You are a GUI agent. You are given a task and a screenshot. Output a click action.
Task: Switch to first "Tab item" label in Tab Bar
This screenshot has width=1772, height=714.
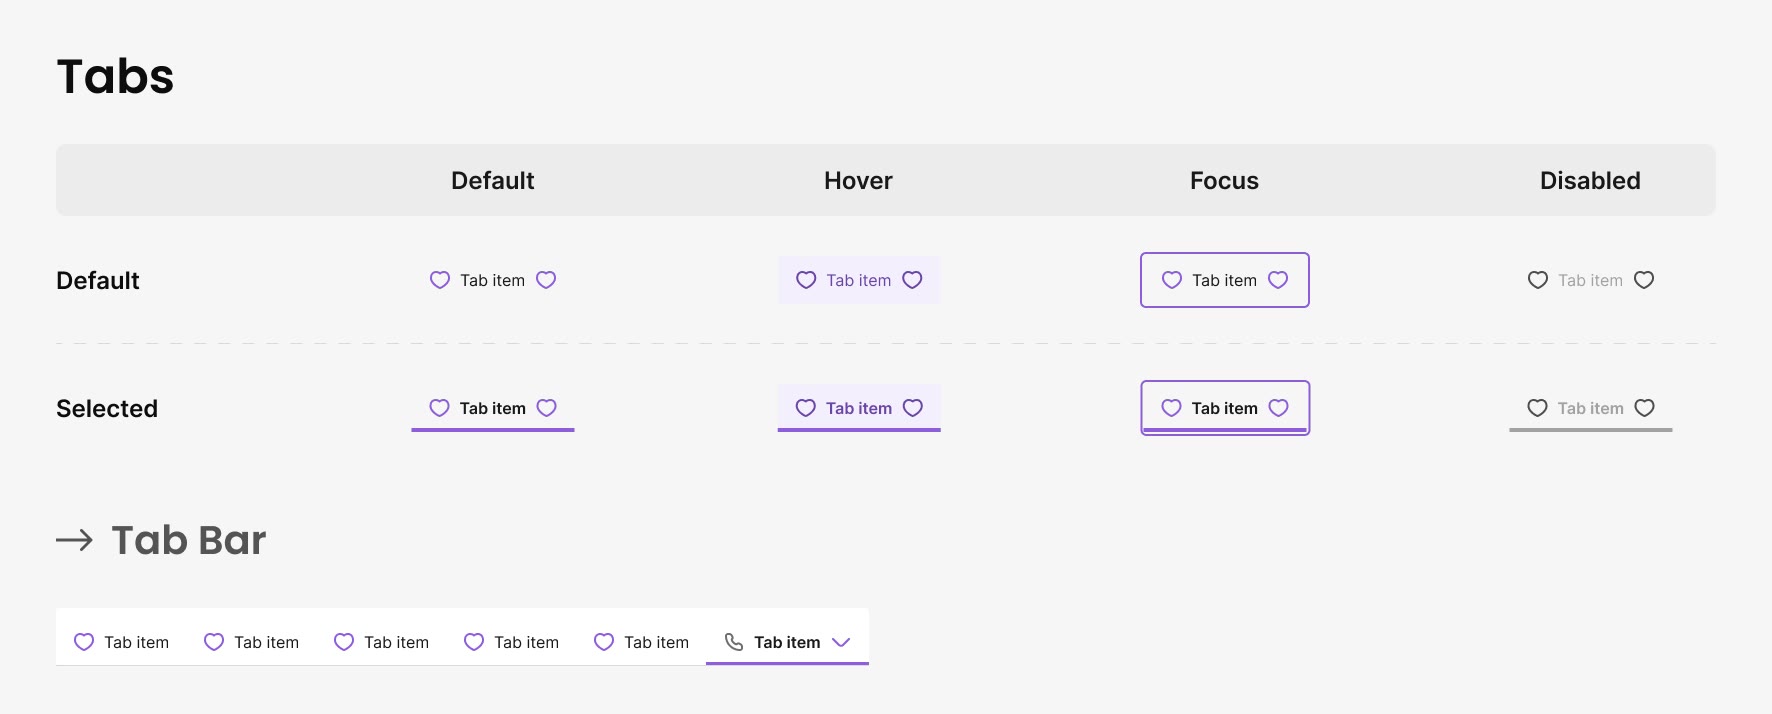pyautogui.click(x=136, y=642)
